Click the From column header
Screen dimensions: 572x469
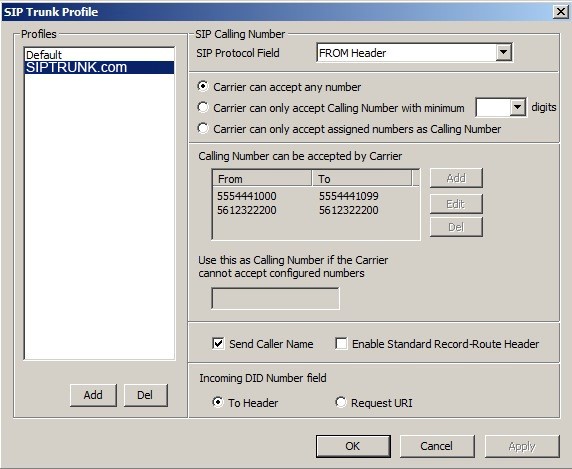262,179
